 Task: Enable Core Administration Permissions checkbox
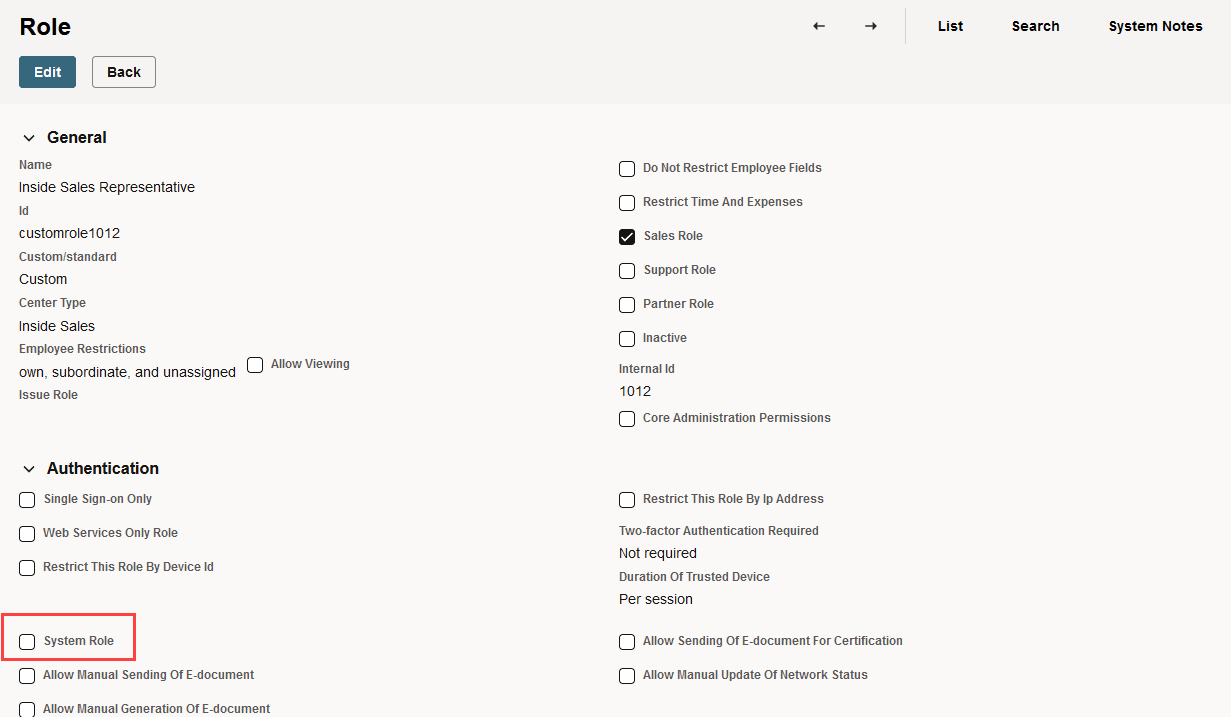627,419
